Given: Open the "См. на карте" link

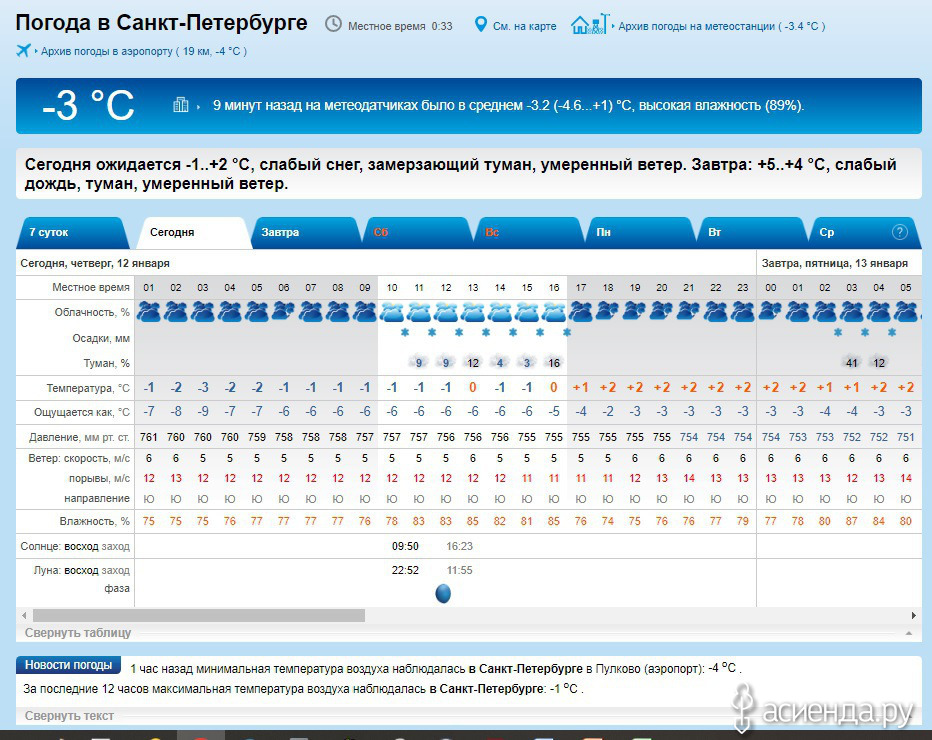Looking at the screenshot, I should pyautogui.click(x=525, y=26).
